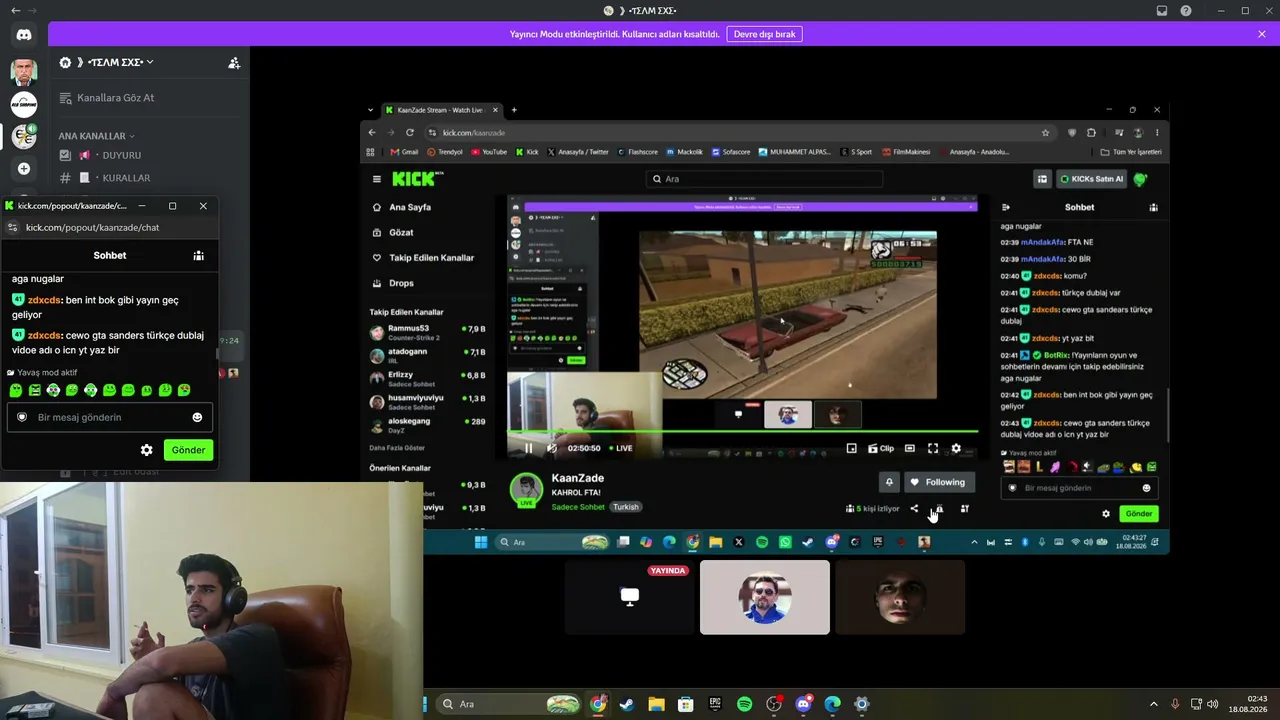
Task: Enter fullscreen on Kick player
Action: point(933,448)
